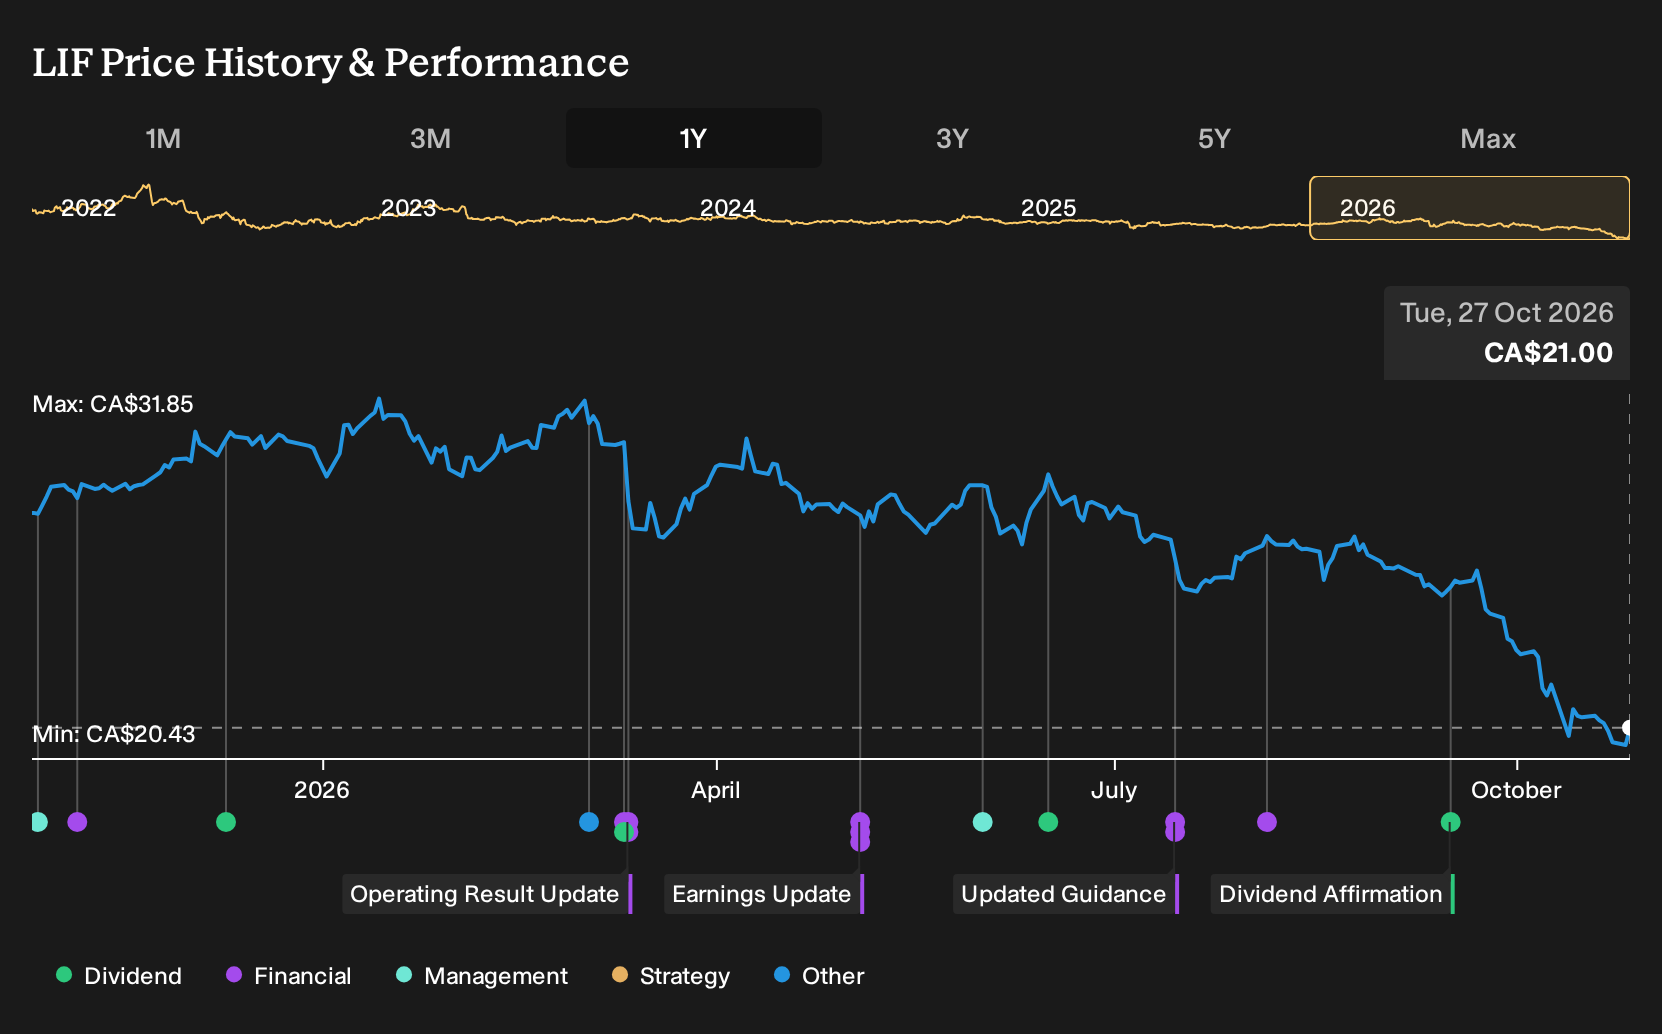1662x1034 pixels.
Task: Select the green dividend marker near October
Action: coord(1451,822)
